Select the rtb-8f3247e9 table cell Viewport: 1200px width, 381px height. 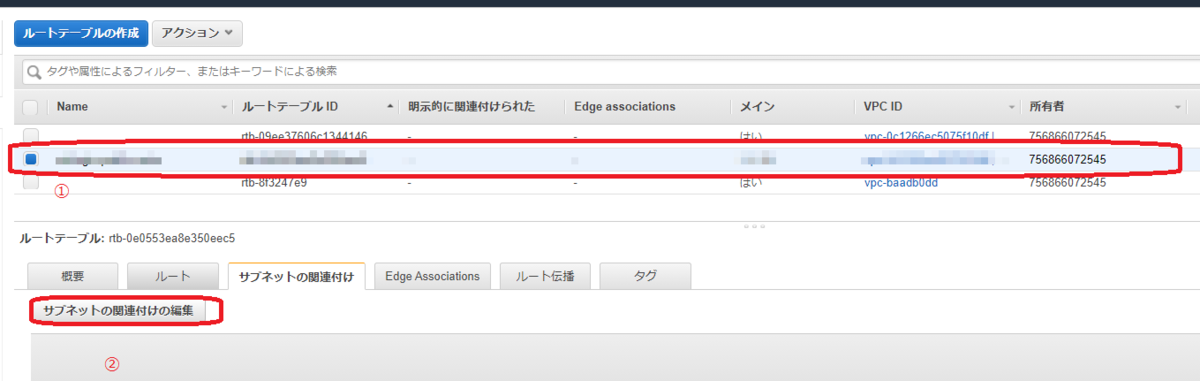(x=274, y=183)
